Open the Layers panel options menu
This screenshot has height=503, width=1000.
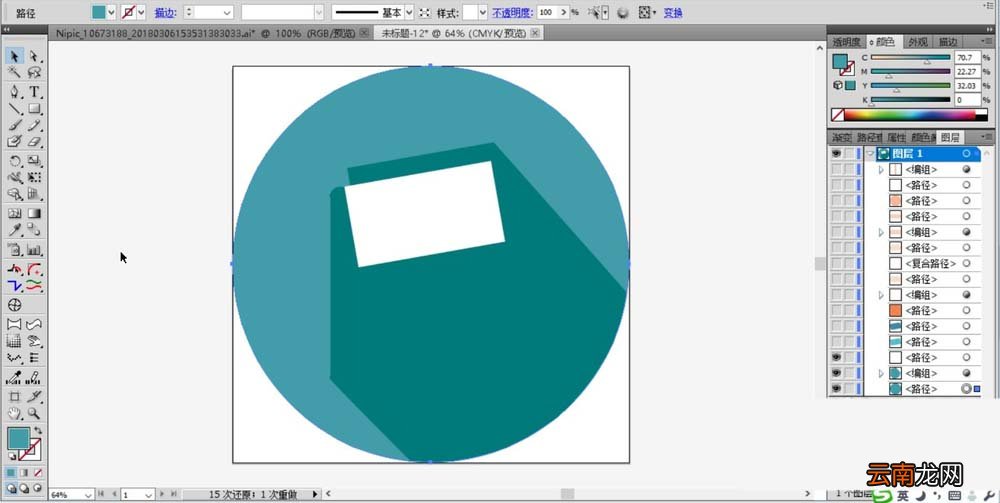point(989,136)
